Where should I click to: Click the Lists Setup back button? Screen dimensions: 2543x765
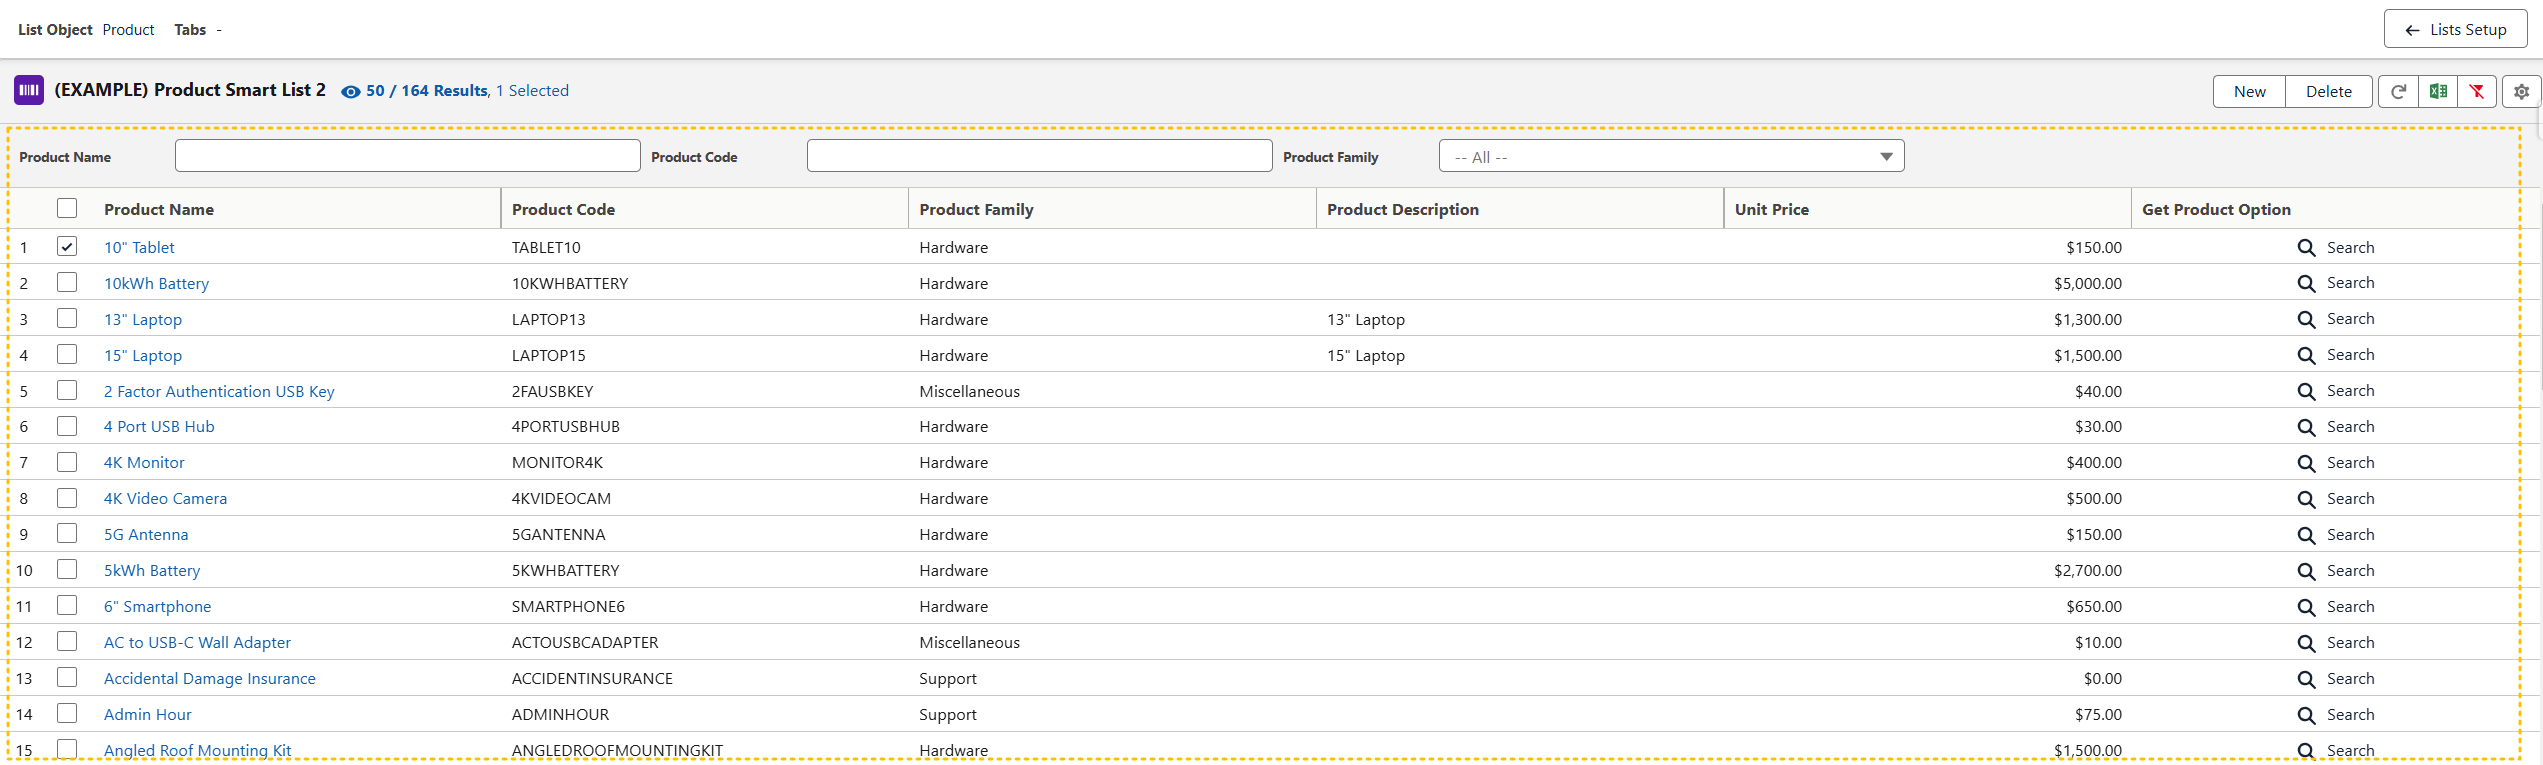point(2454,30)
